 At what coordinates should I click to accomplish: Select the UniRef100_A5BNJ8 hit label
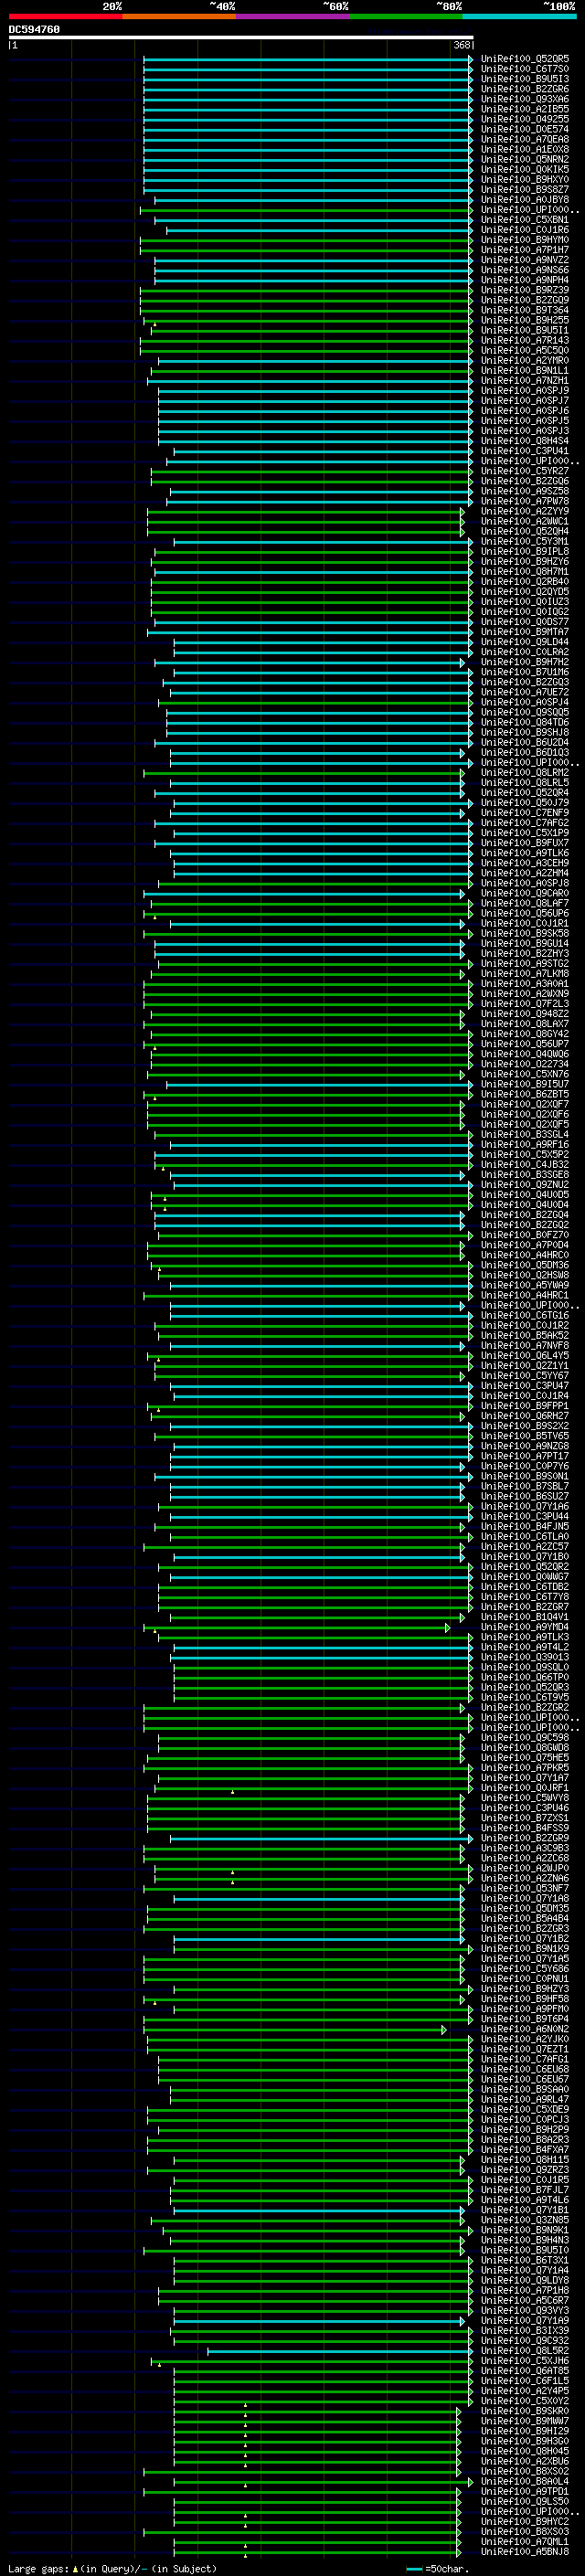tap(525, 2551)
